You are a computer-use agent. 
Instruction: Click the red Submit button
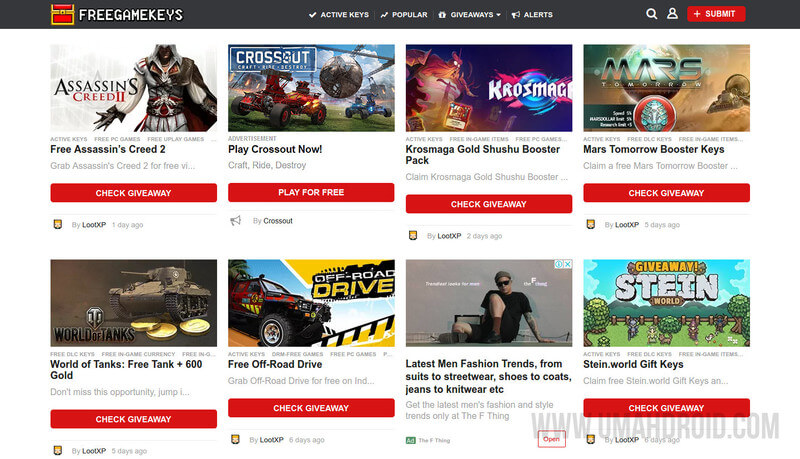pyautogui.click(x=716, y=14)
